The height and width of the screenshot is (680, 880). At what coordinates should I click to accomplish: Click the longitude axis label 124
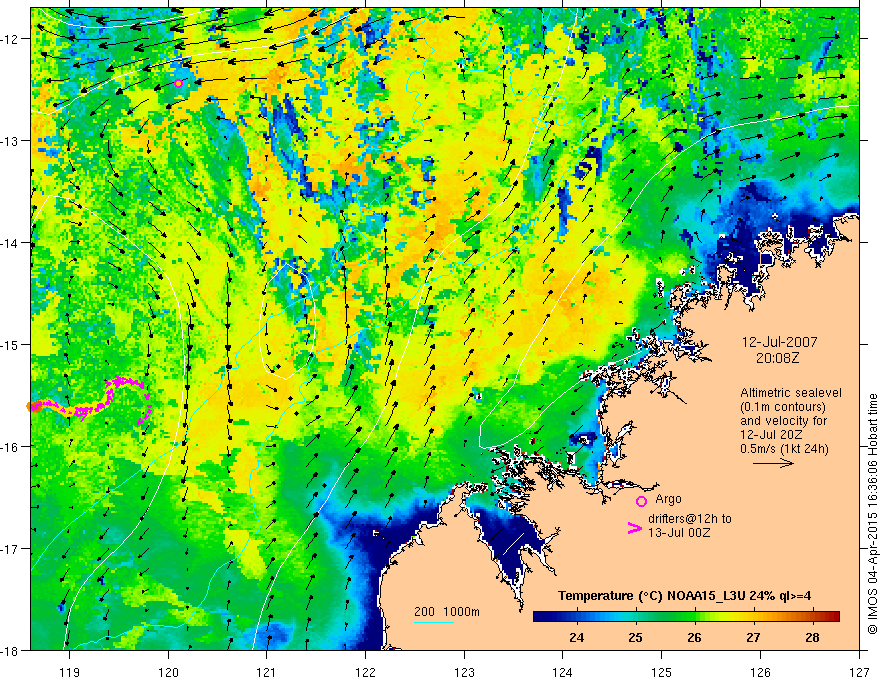[563, 672]
